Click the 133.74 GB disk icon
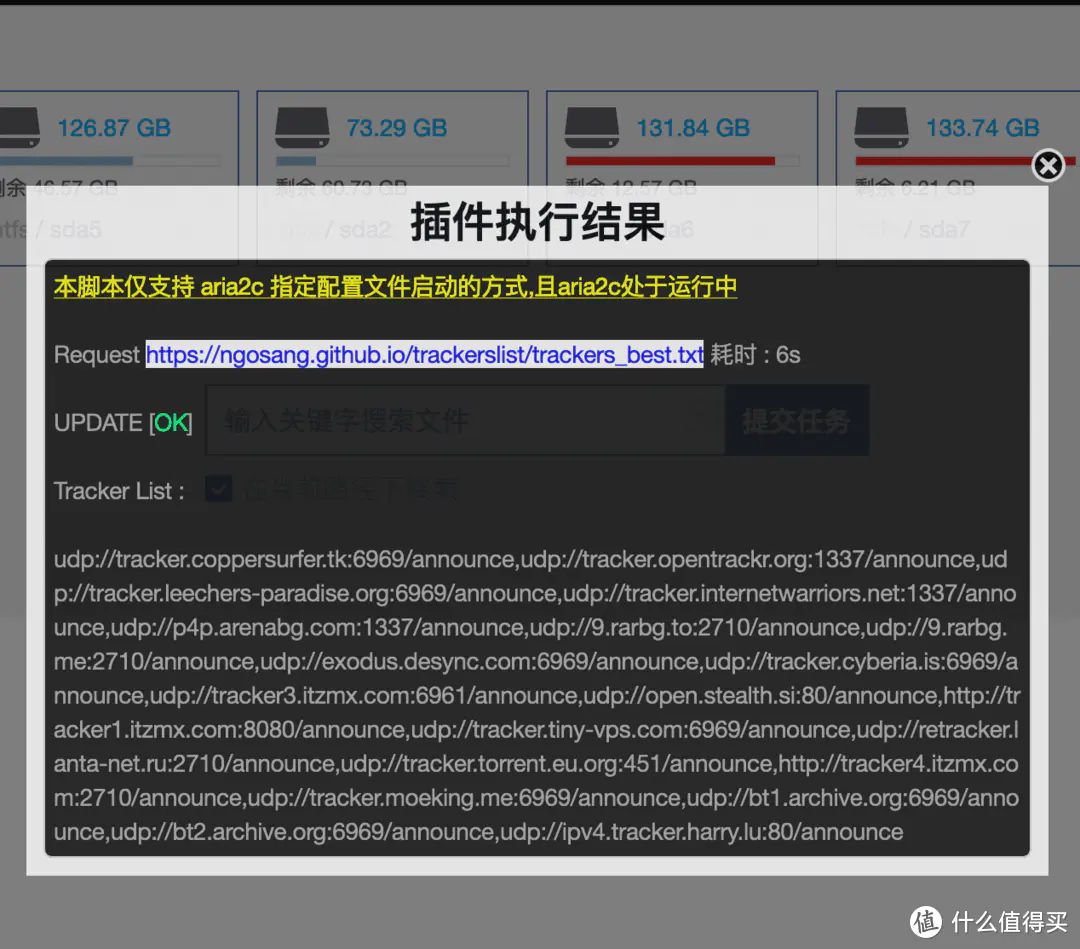Viewport: 1080px width, 949px height. point(881,127)
